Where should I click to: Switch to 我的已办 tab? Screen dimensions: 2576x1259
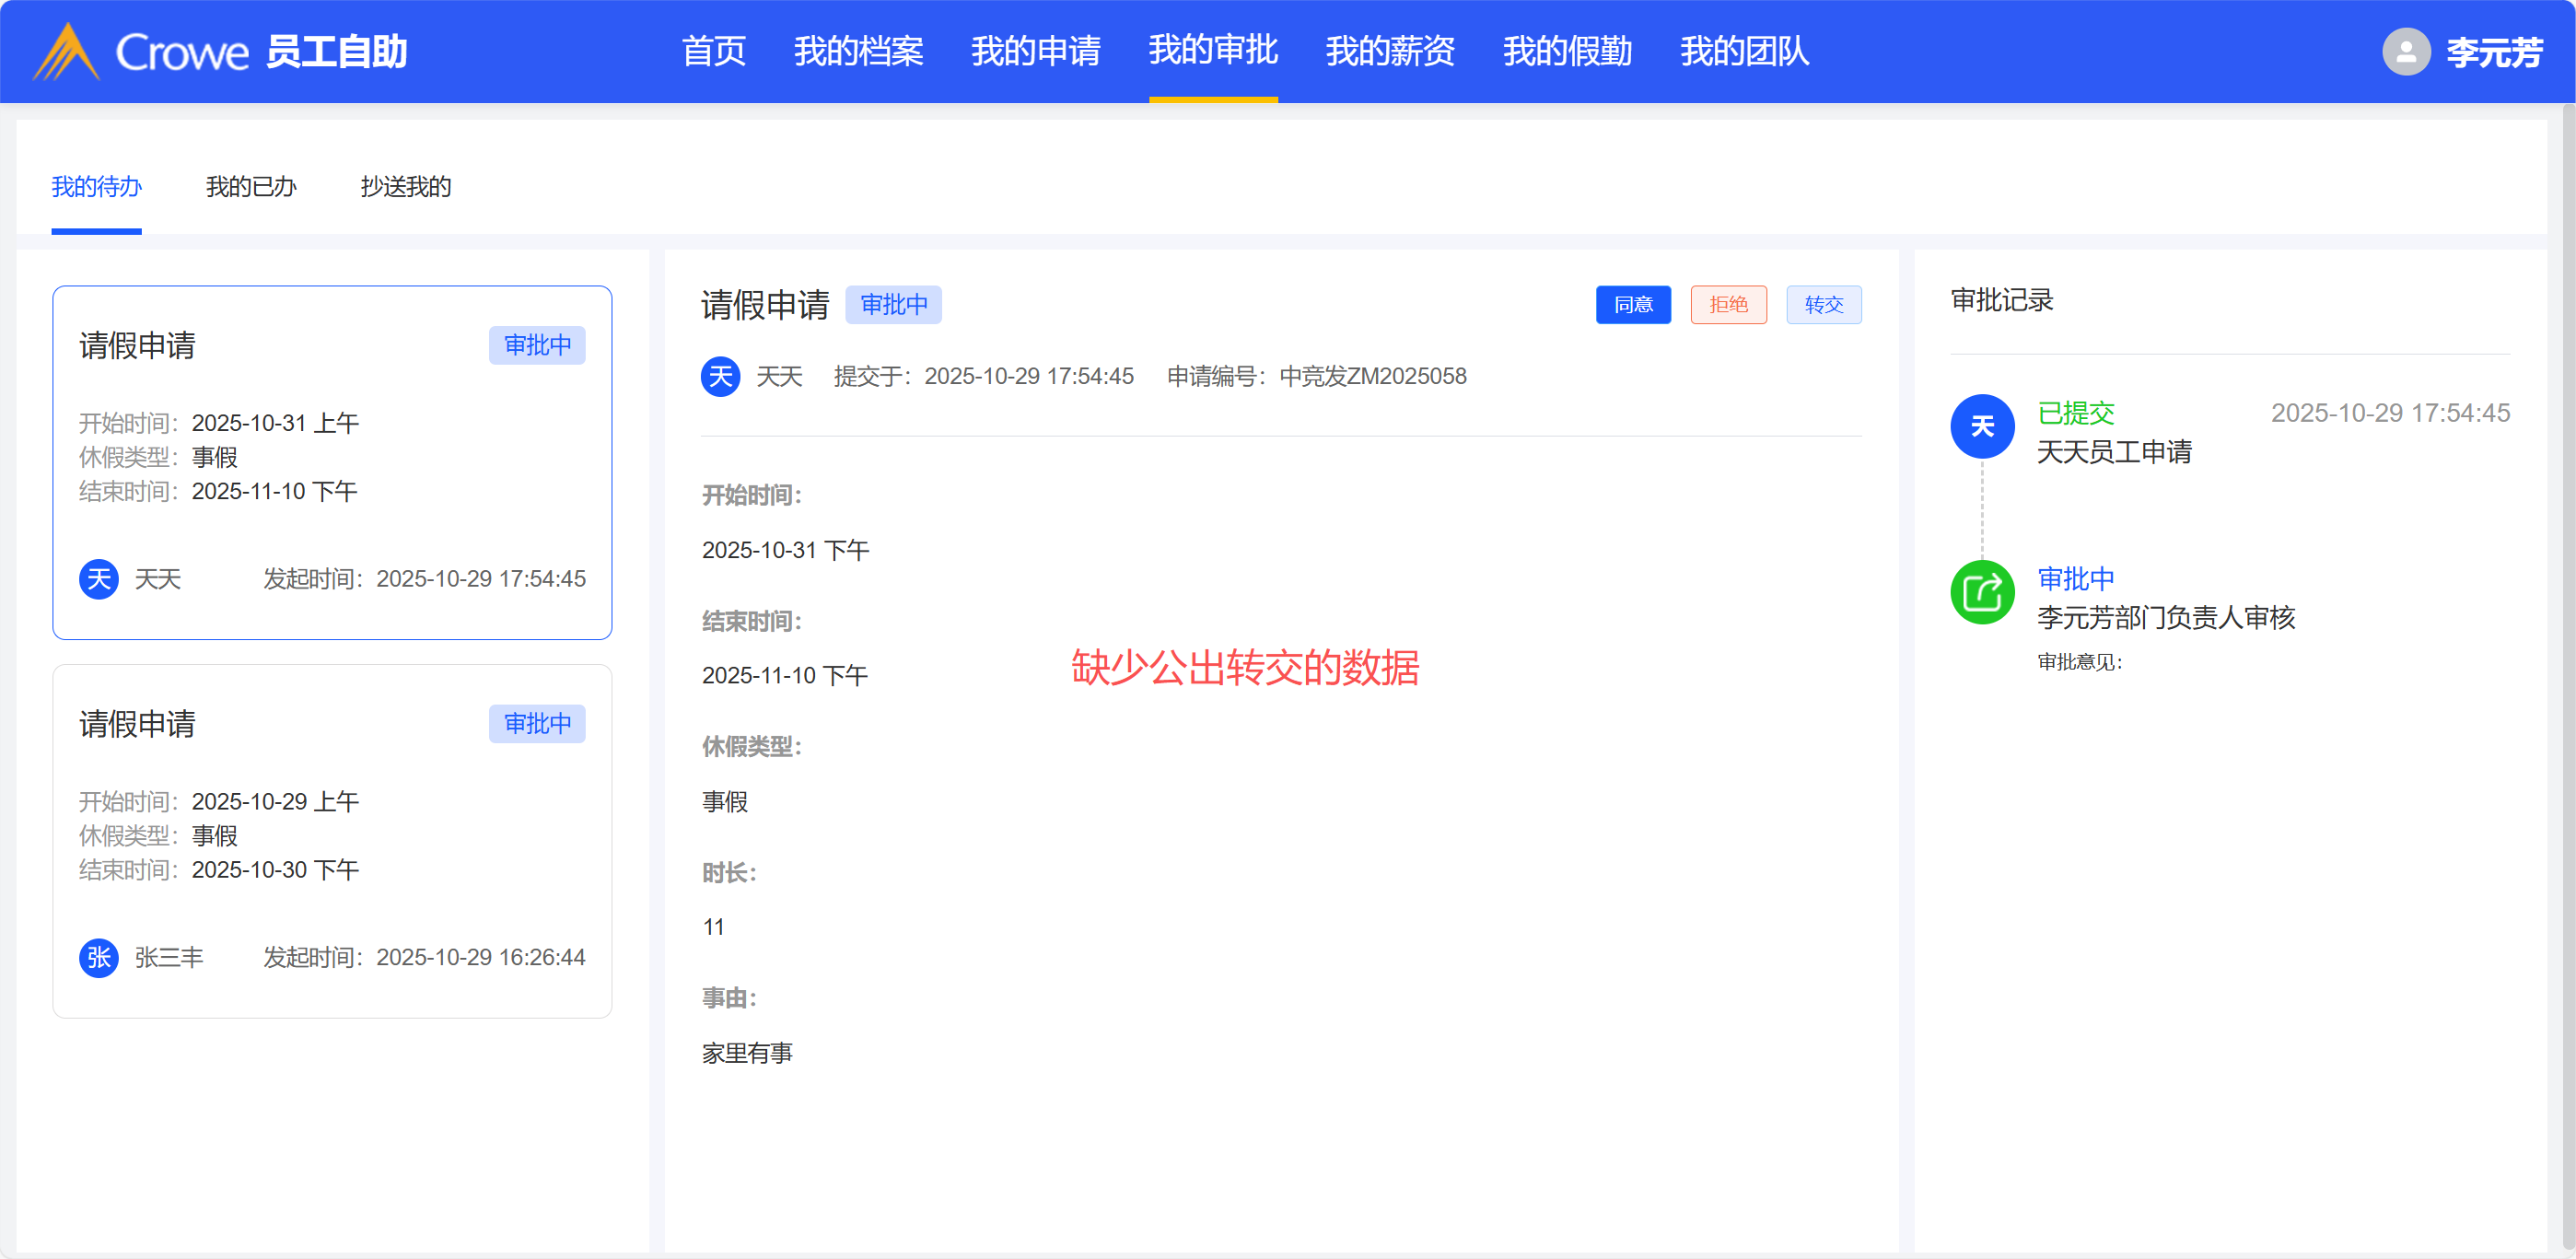click(251, 187)
